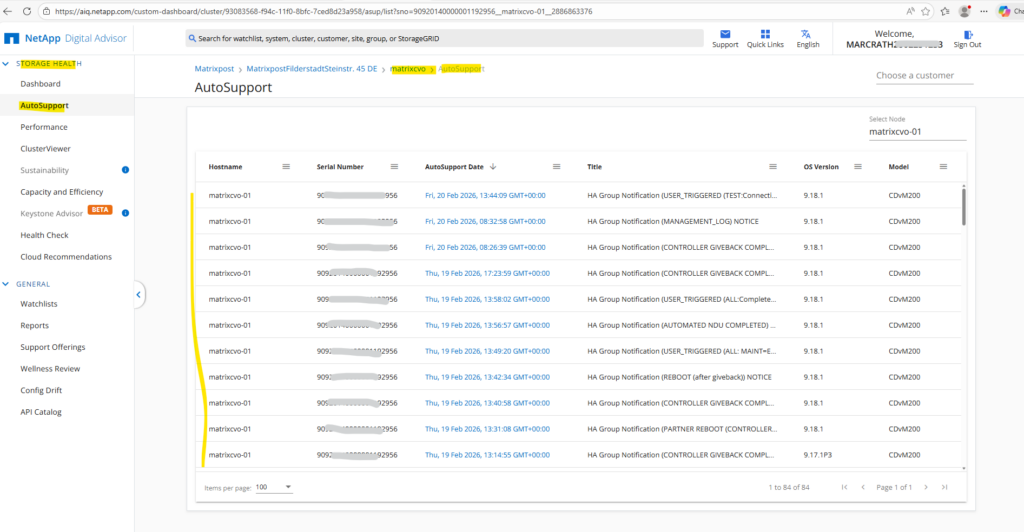Open the Model column menu icon
This screenshot has width=1024, height=532.
click(x=943, y=167)
